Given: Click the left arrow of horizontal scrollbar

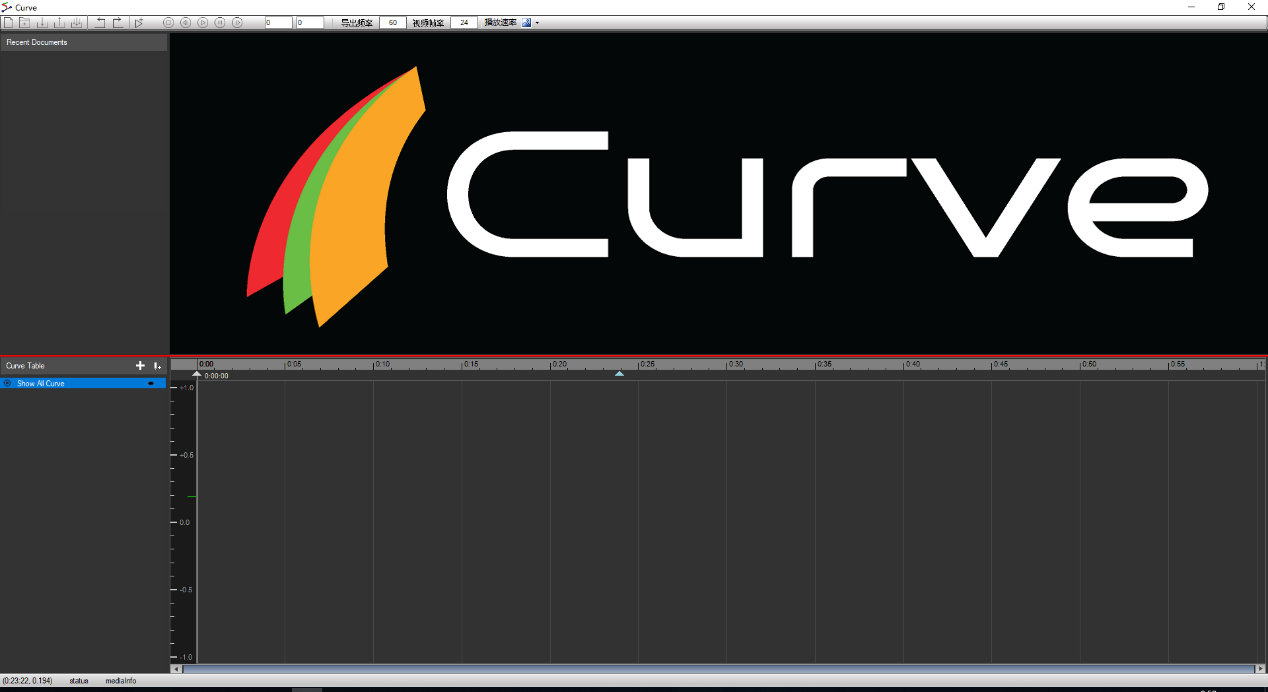Looking at the screenshot, I should [176, 668].
